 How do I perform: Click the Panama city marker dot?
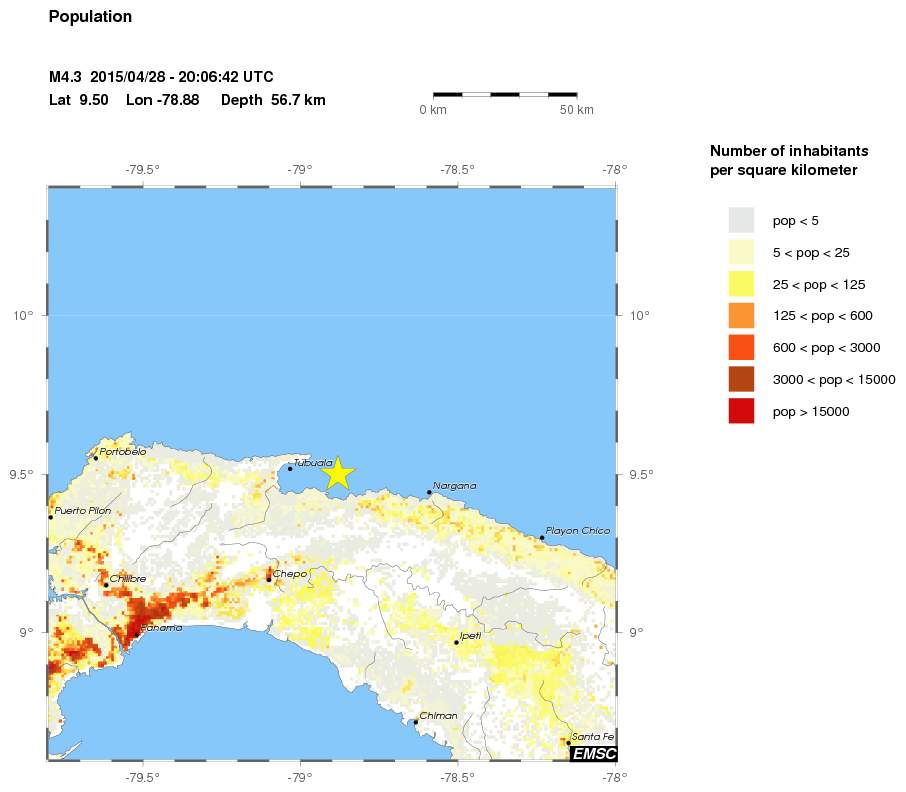pos(136,634)
